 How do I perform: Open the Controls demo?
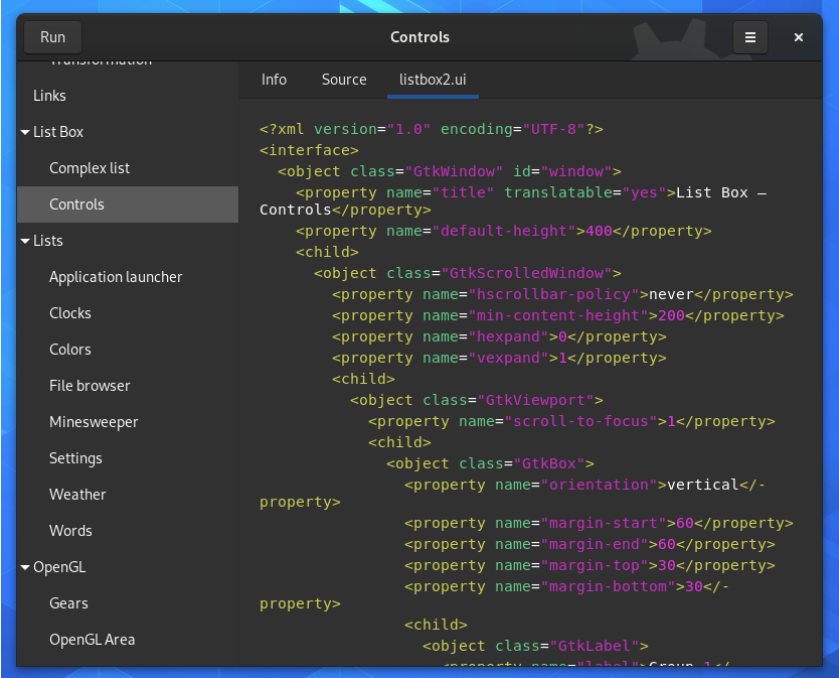pos(75,204)
